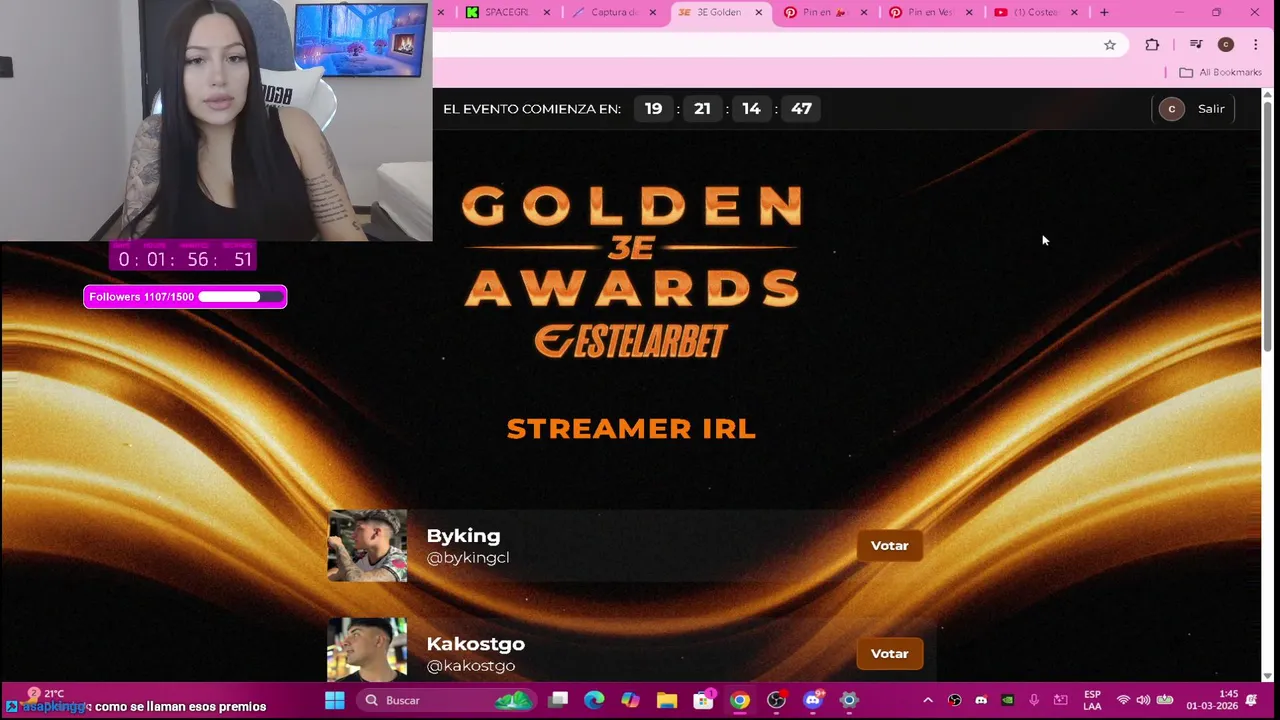The height and width of the screenshot is (720, 1280).
Task: Open the Chrome extensions puzzle icon
Action: [1152, 44]
